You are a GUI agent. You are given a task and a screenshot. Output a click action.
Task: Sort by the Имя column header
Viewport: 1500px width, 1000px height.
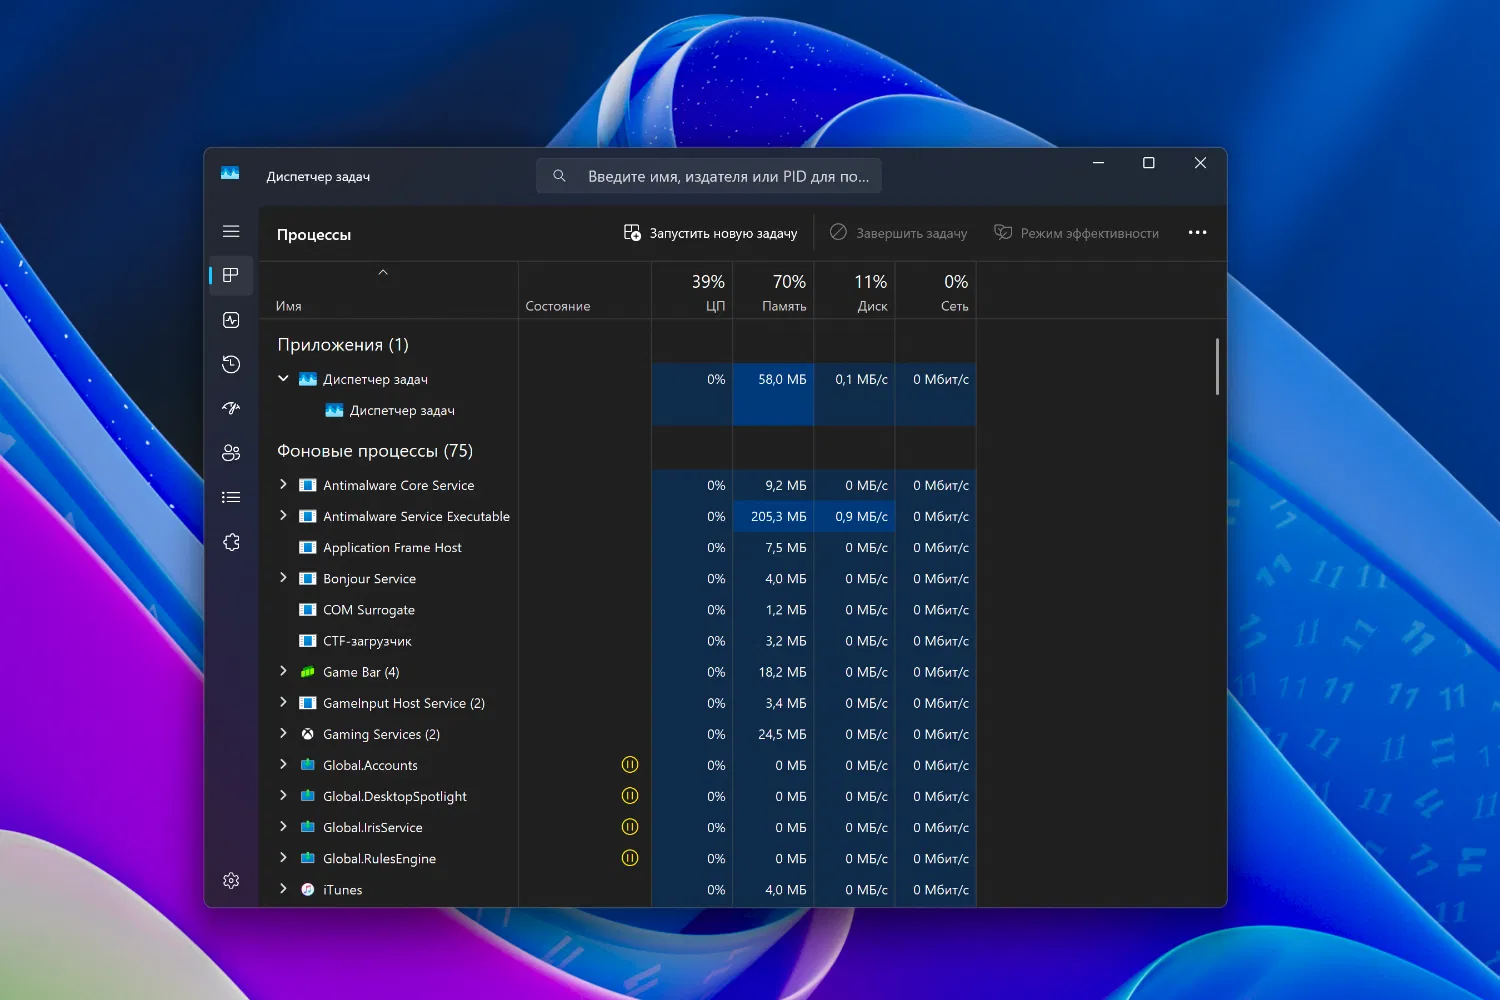pyautogui.click(x=389, y=291)
